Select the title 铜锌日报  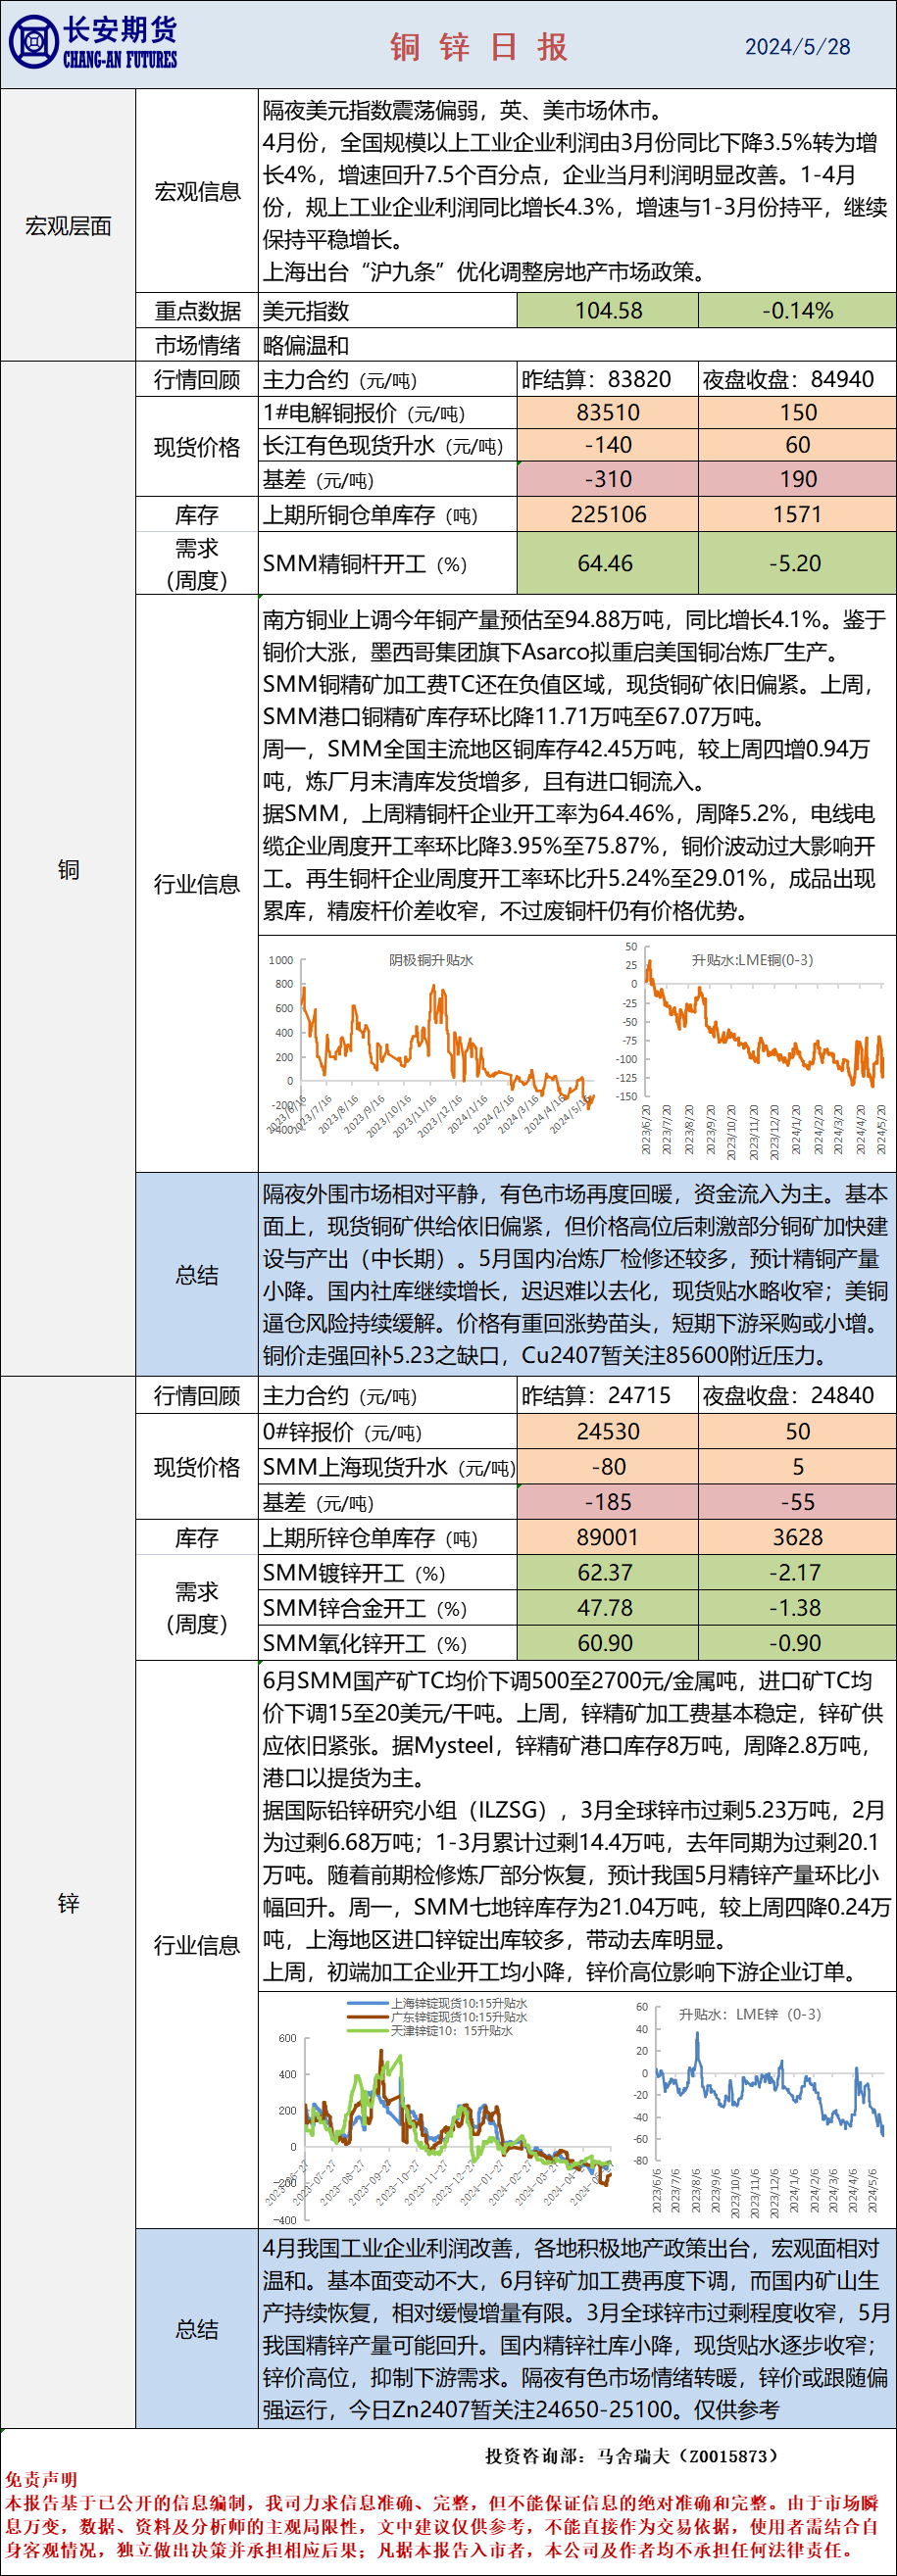tap(478, 47)
